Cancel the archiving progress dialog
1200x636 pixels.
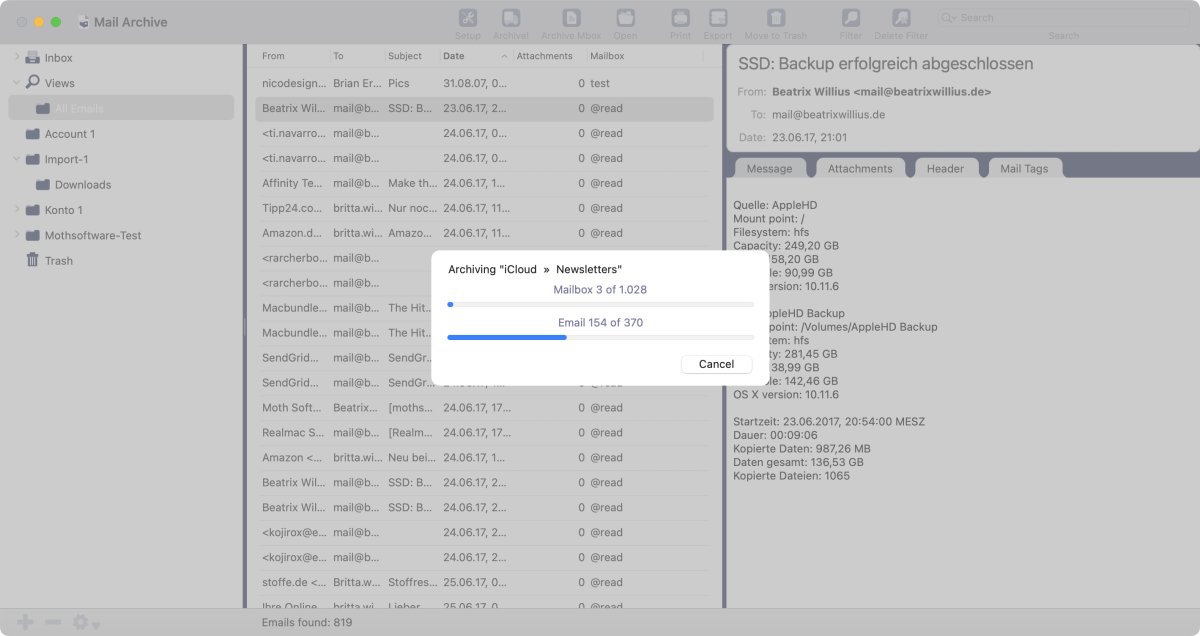point(716,364)
